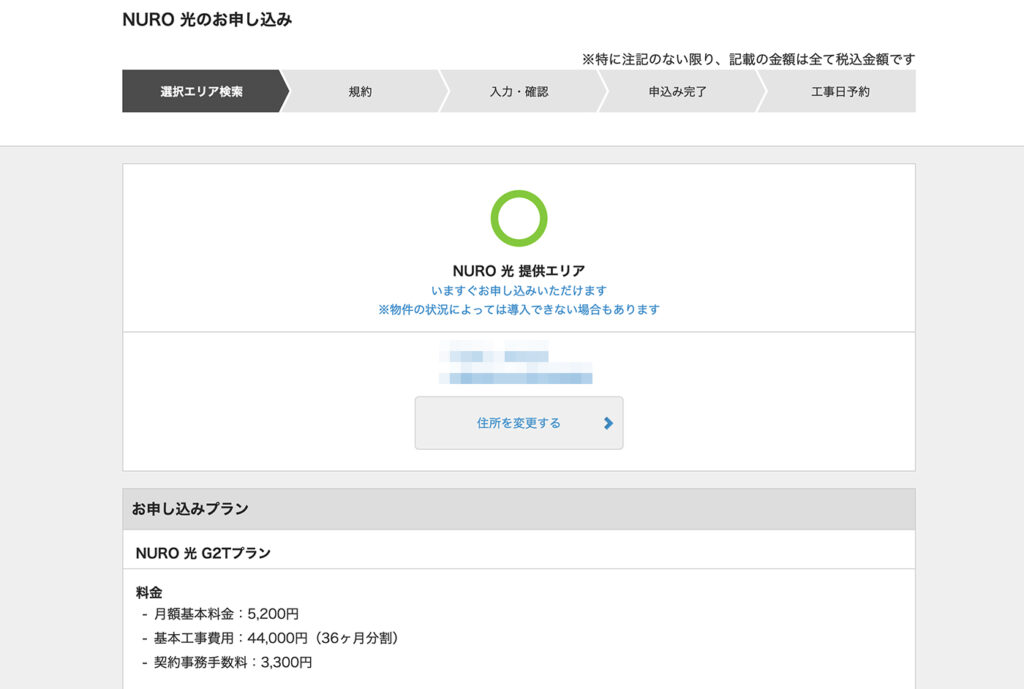1024x689 pixels.
Task: Click the NURO 光 G2Tプラン plan name
Action: pyautogui.click(x=203, y=553)
